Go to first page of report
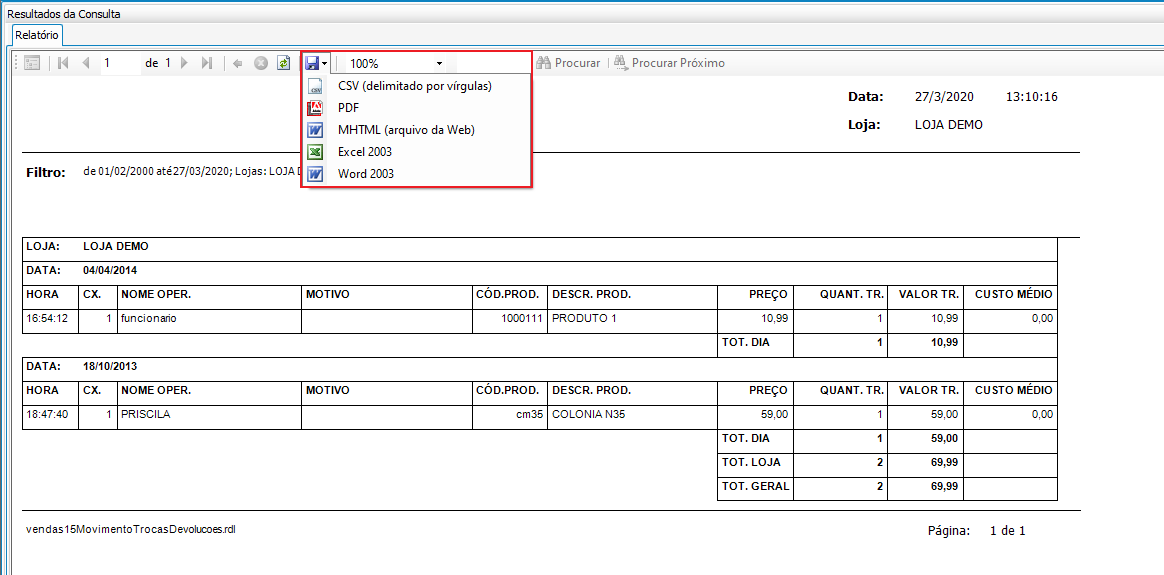1164x575 pixels. [x=63, y=64]
